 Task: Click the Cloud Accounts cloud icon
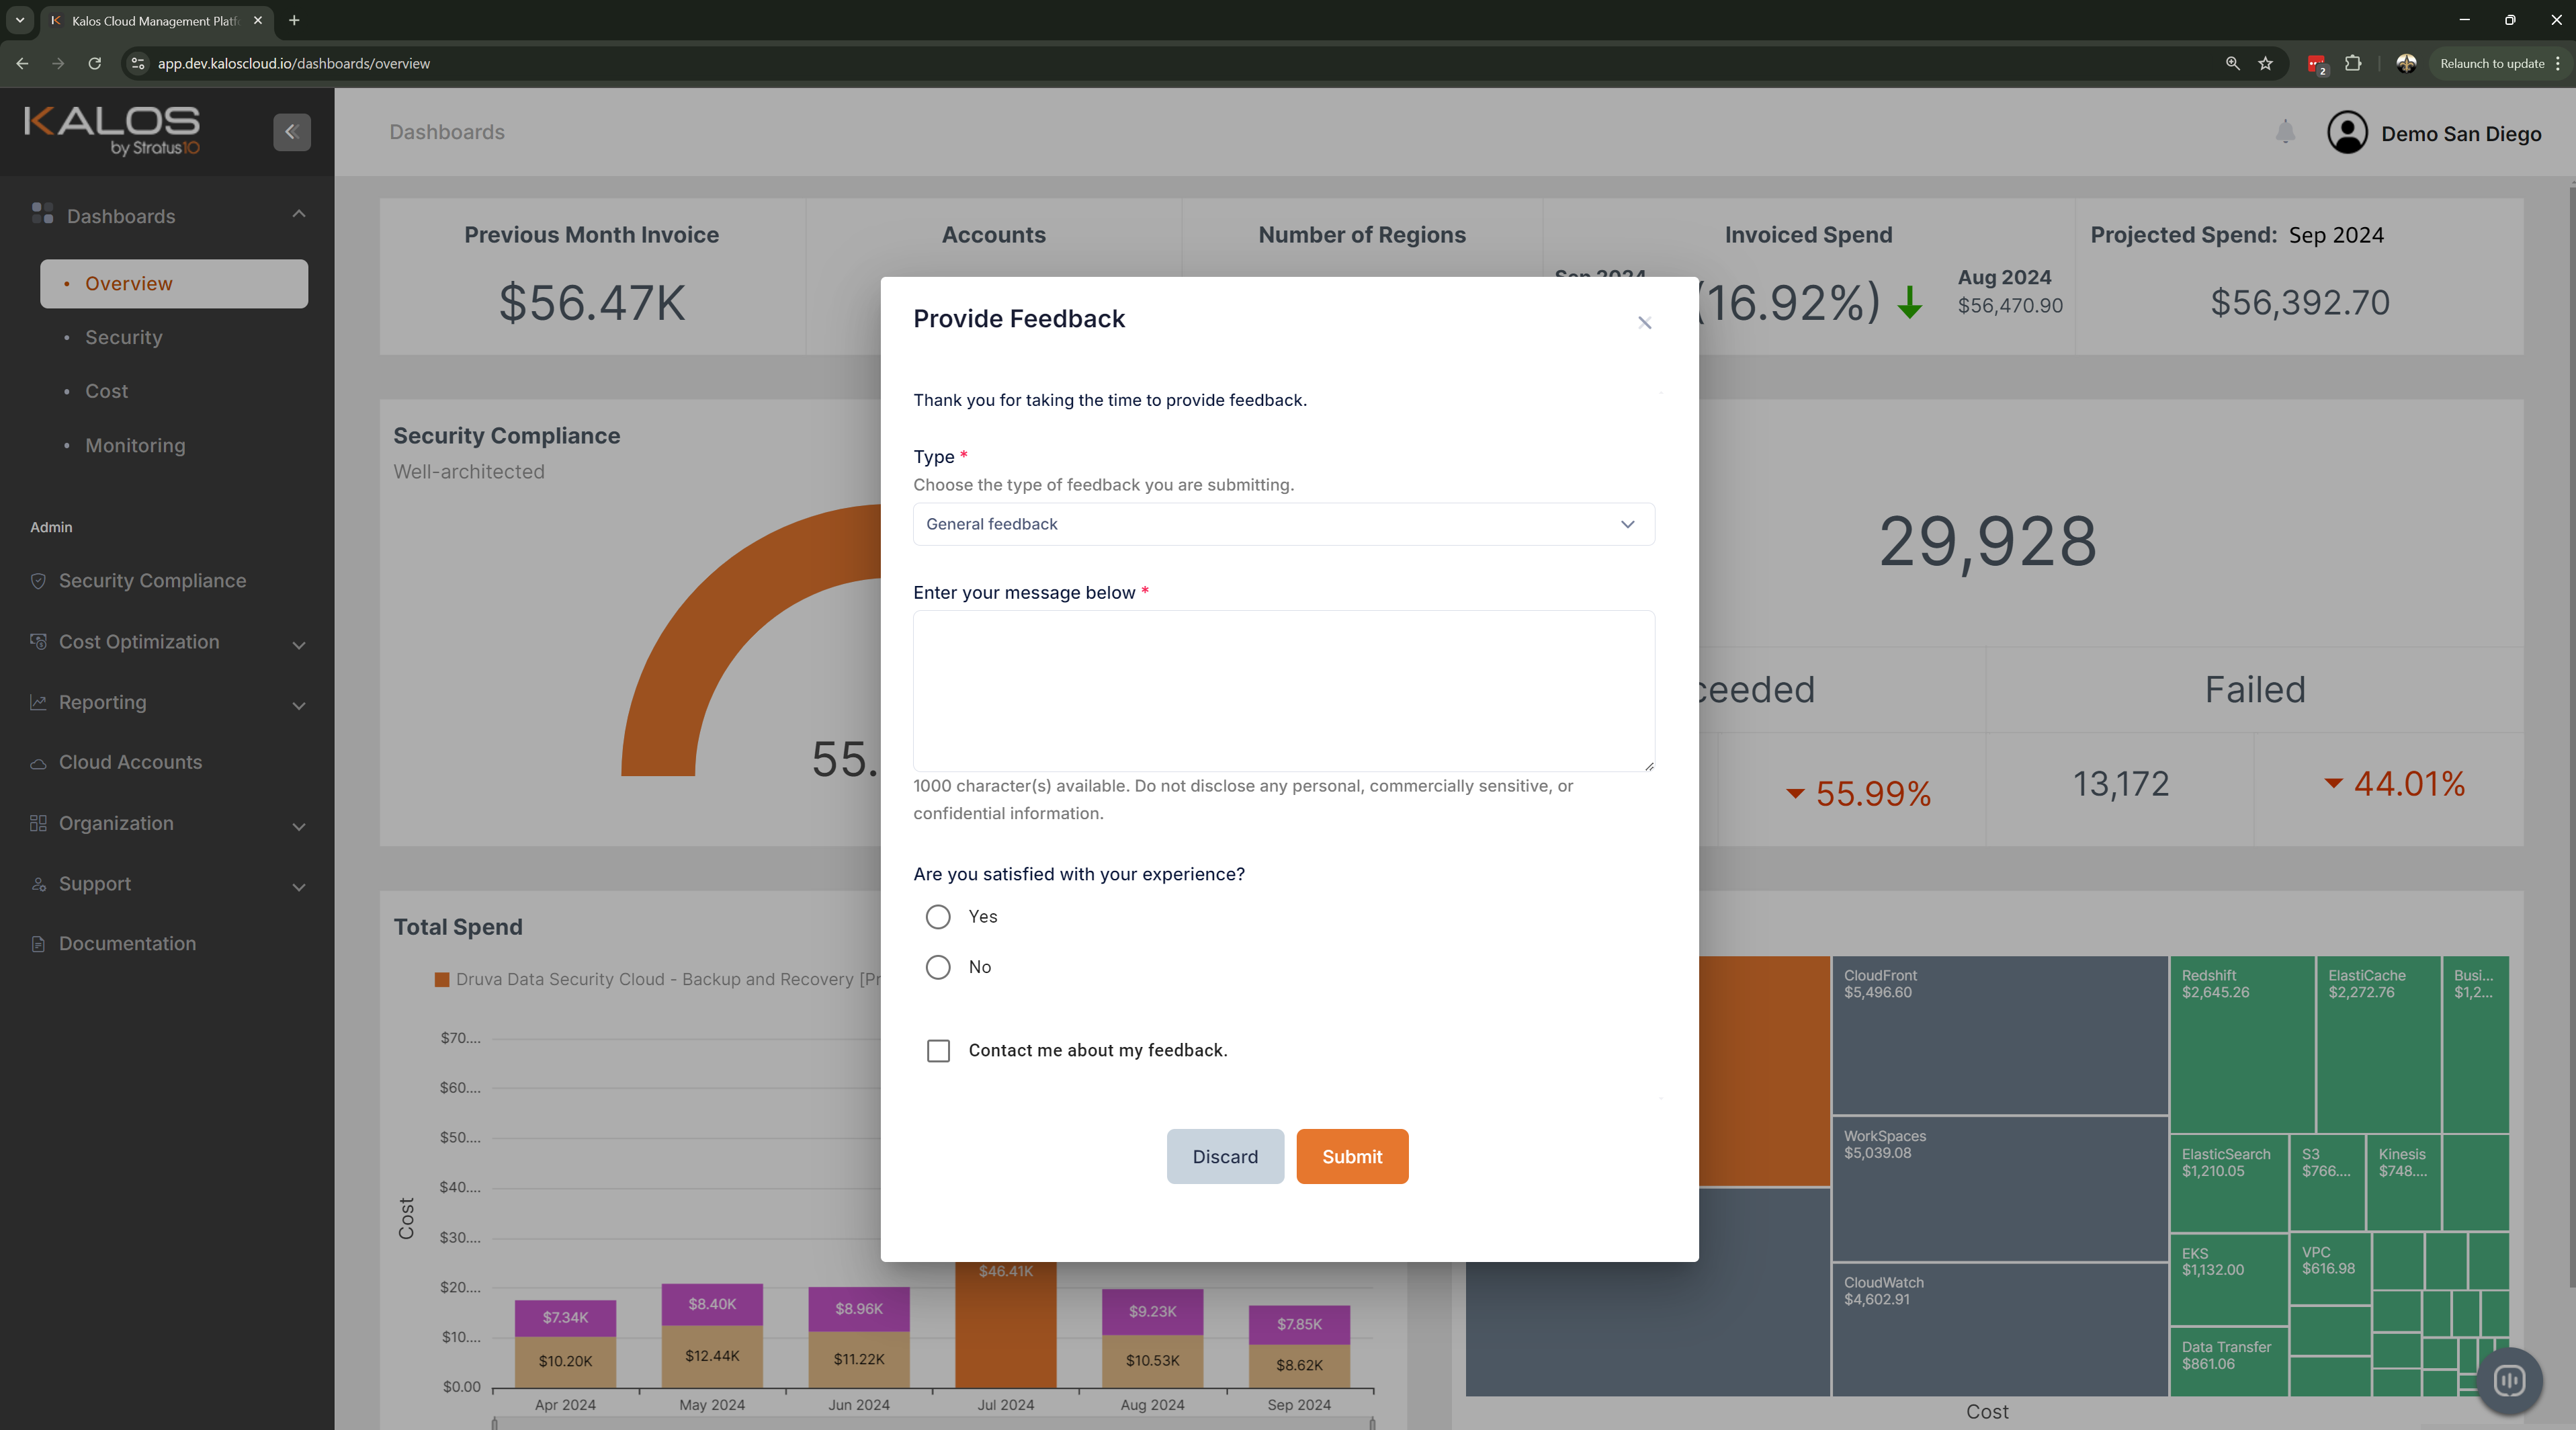[38, 763]
